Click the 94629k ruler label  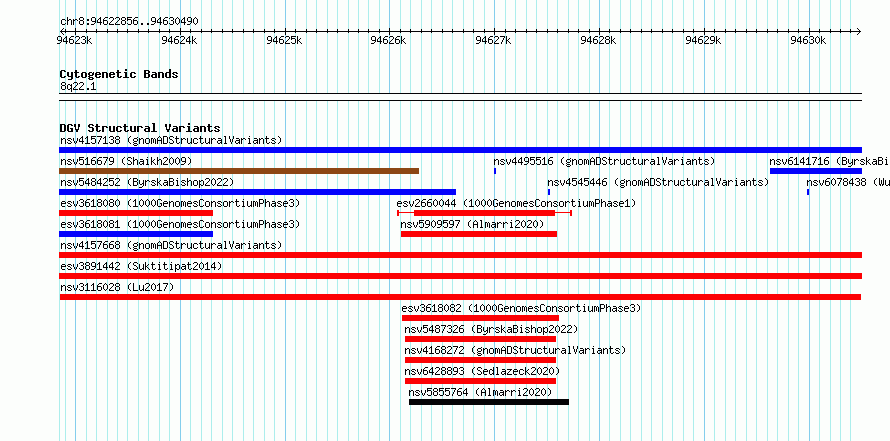tap(704, 40)
